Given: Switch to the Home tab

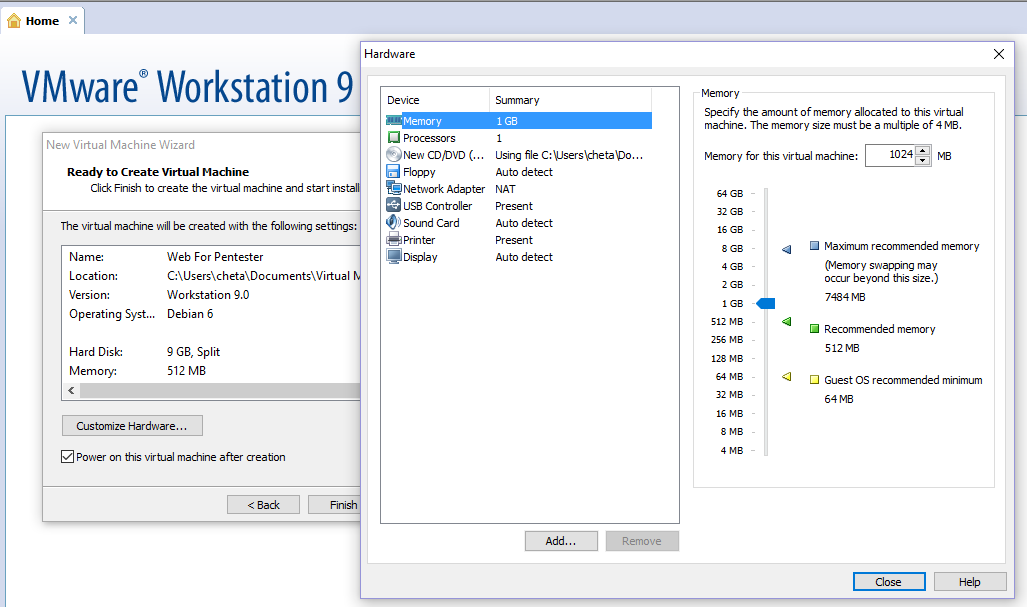Looking at the screenshot, I should coord(42,21).
